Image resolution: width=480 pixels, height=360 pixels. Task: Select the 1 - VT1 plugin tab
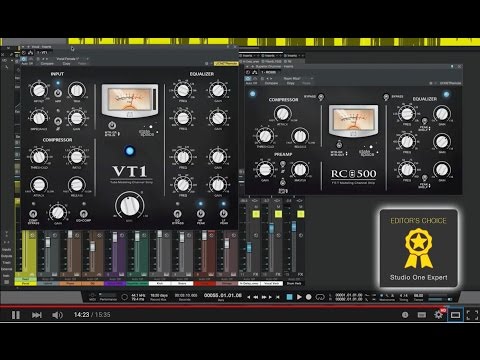tap(42, 53)
